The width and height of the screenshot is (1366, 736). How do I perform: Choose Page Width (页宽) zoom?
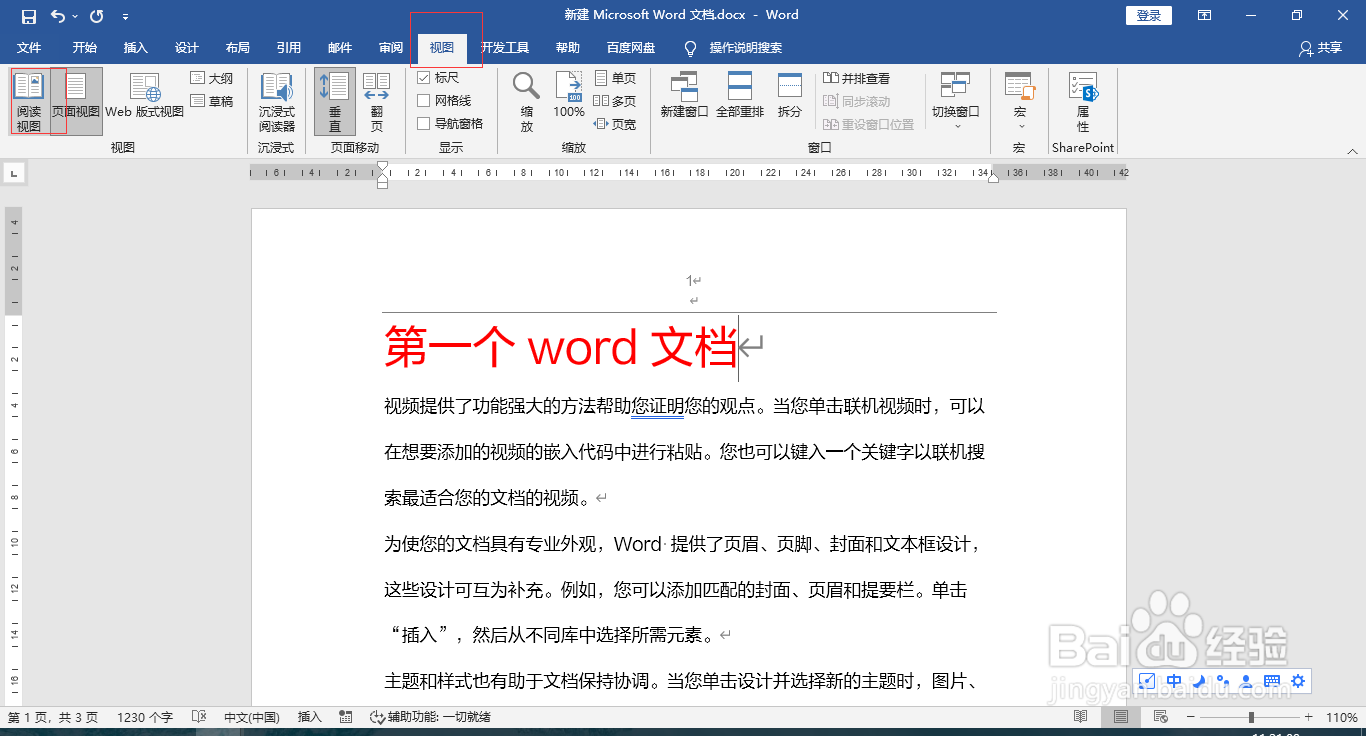615,124
